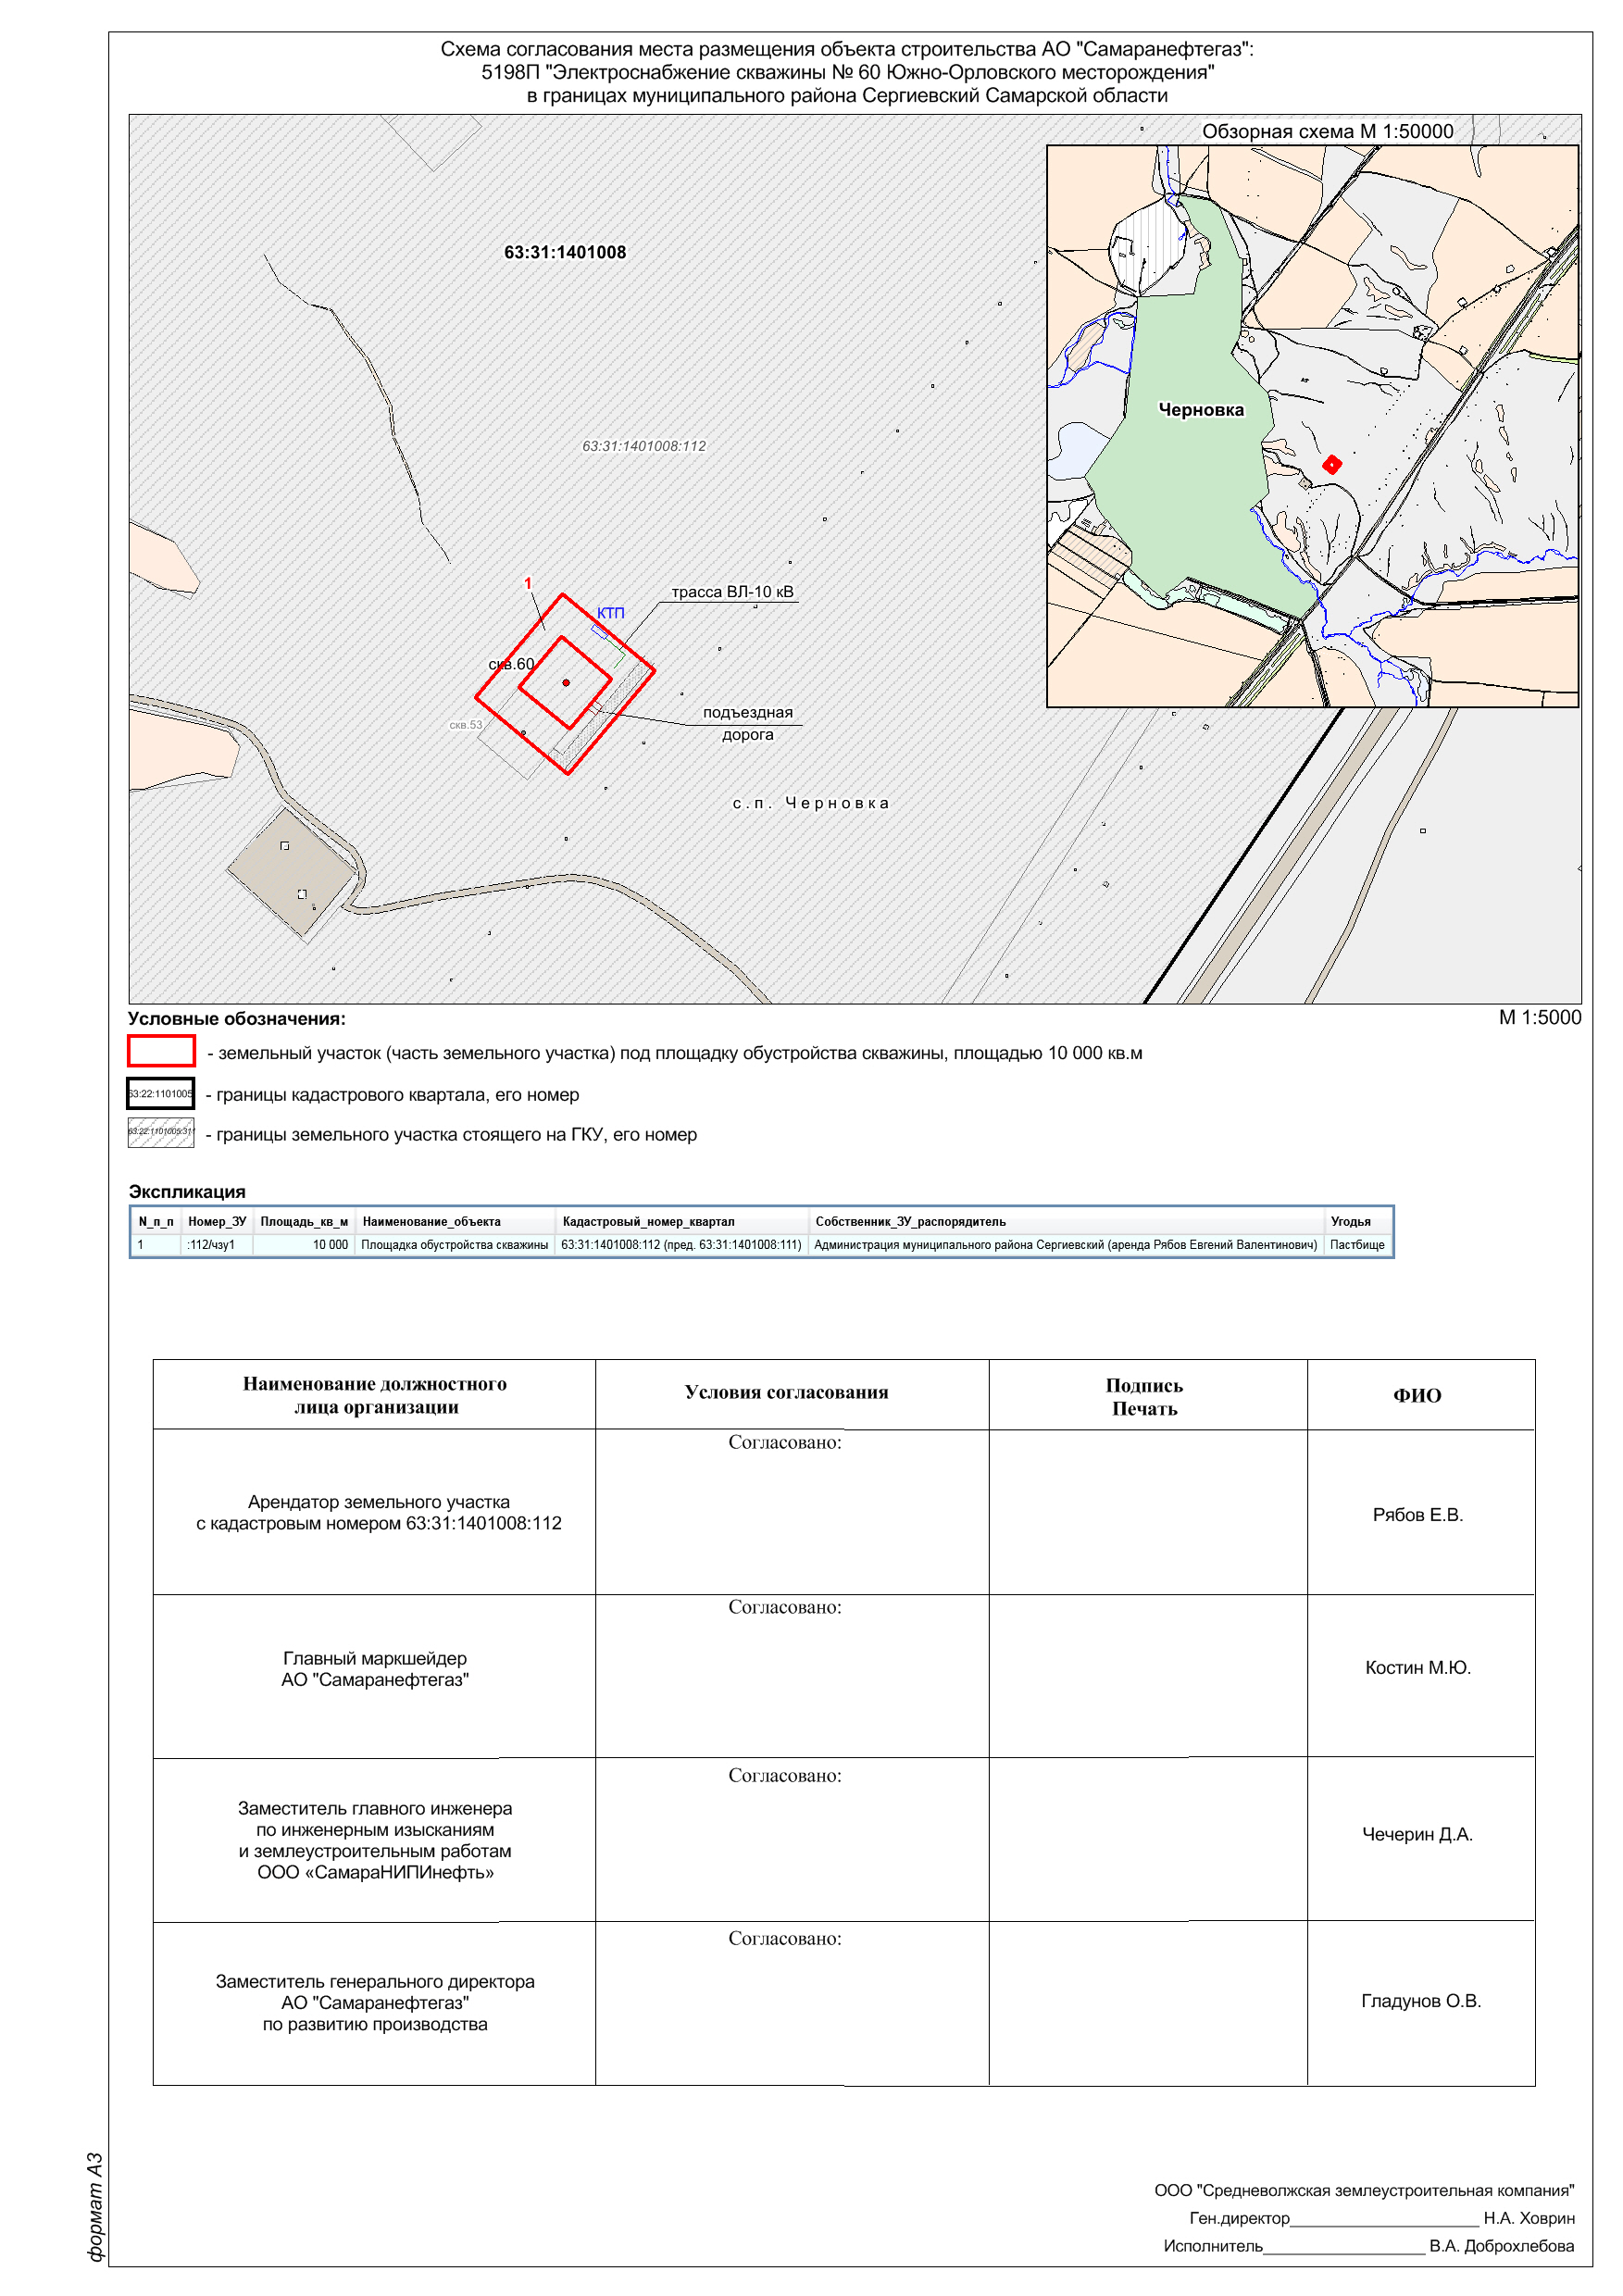Click the Условия согласования column header
The width and height of the screenshot is (1623, 2296).
pyautogui.click(x=787, y=1392)
